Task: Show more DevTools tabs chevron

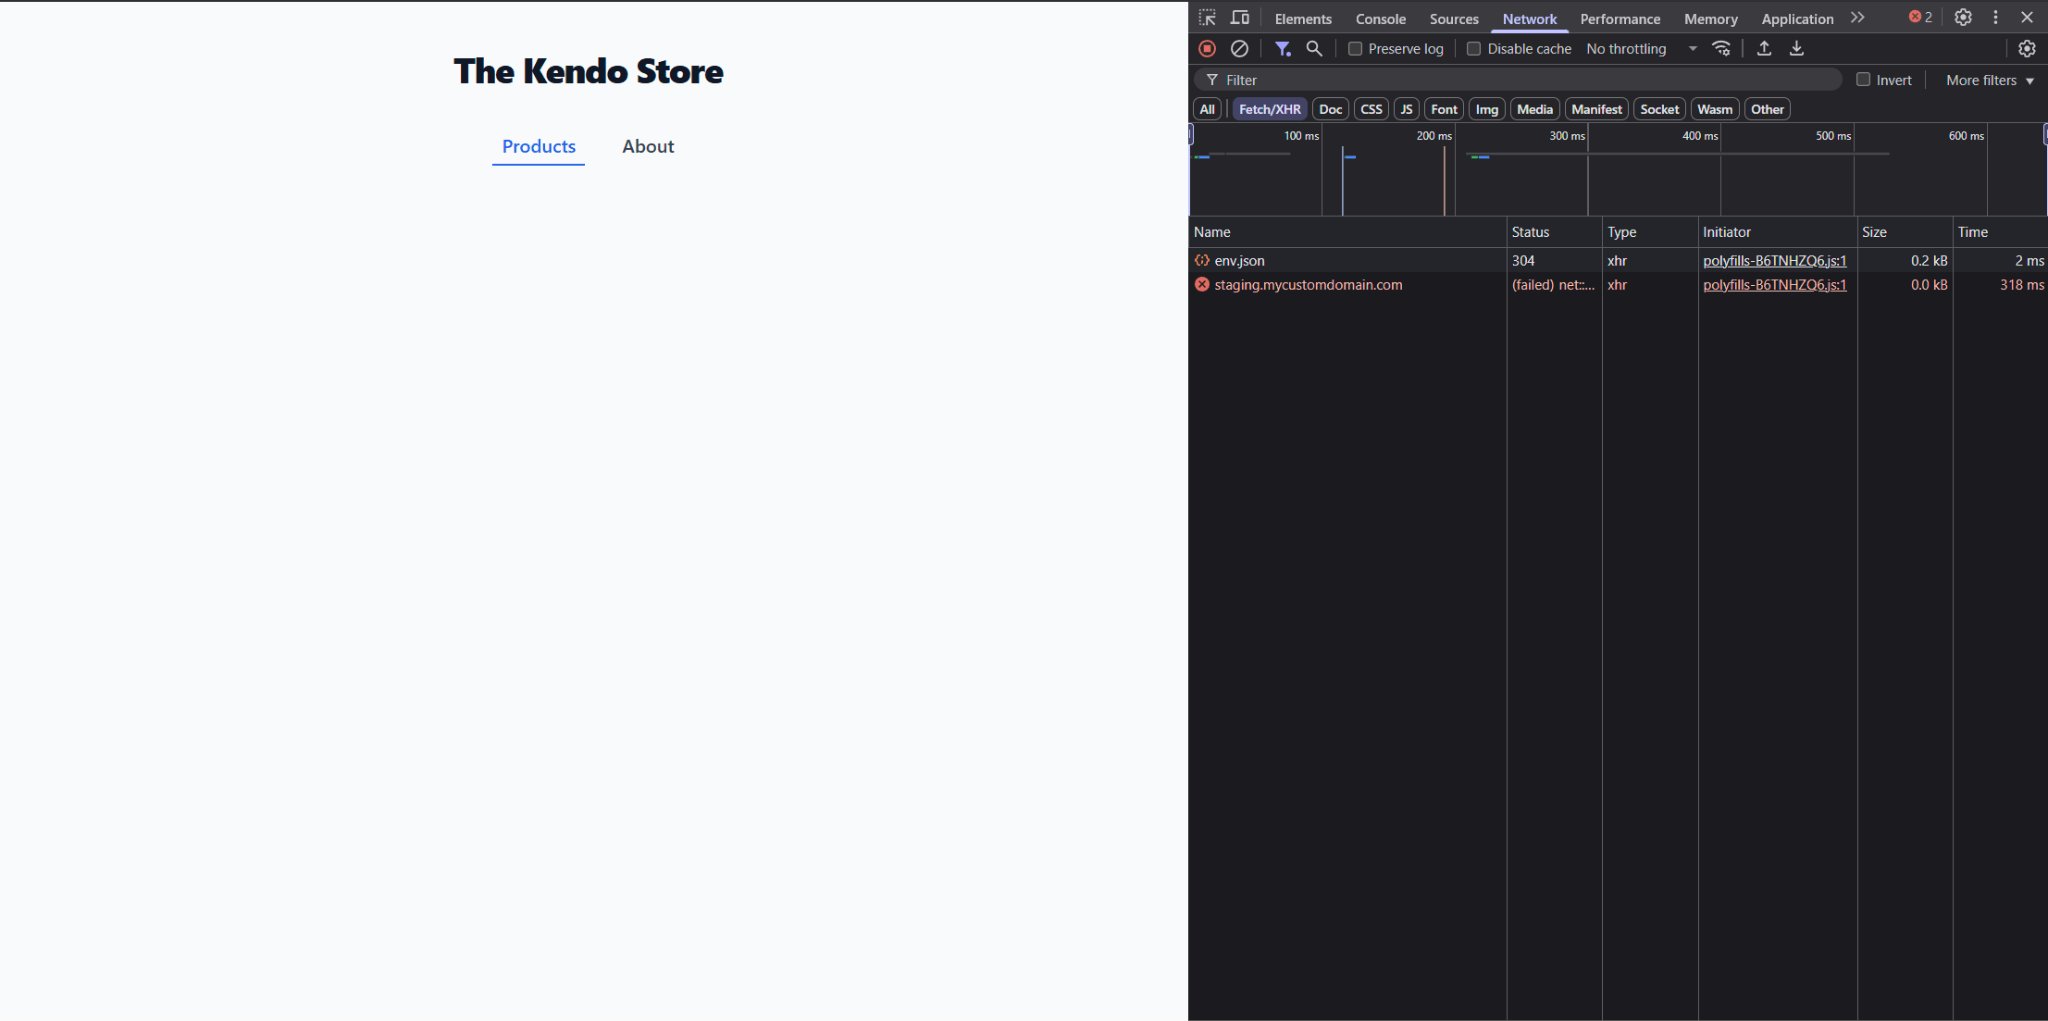Action: 1857,18
